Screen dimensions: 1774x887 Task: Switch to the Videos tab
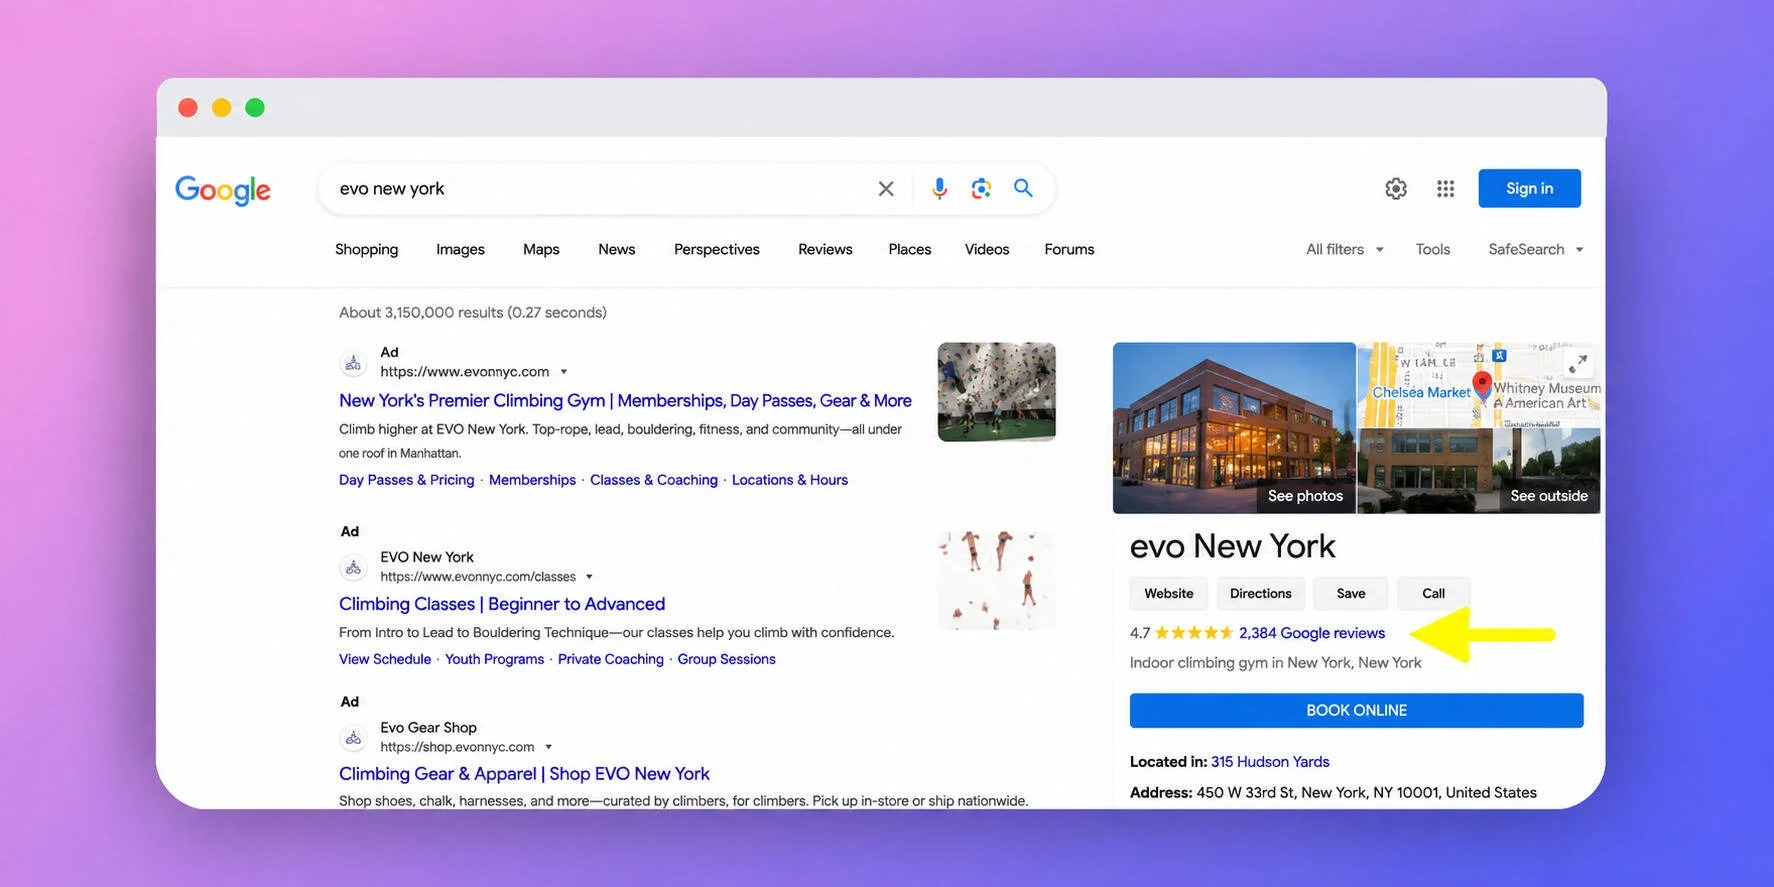pyautogui.click(x=987, y=249)
